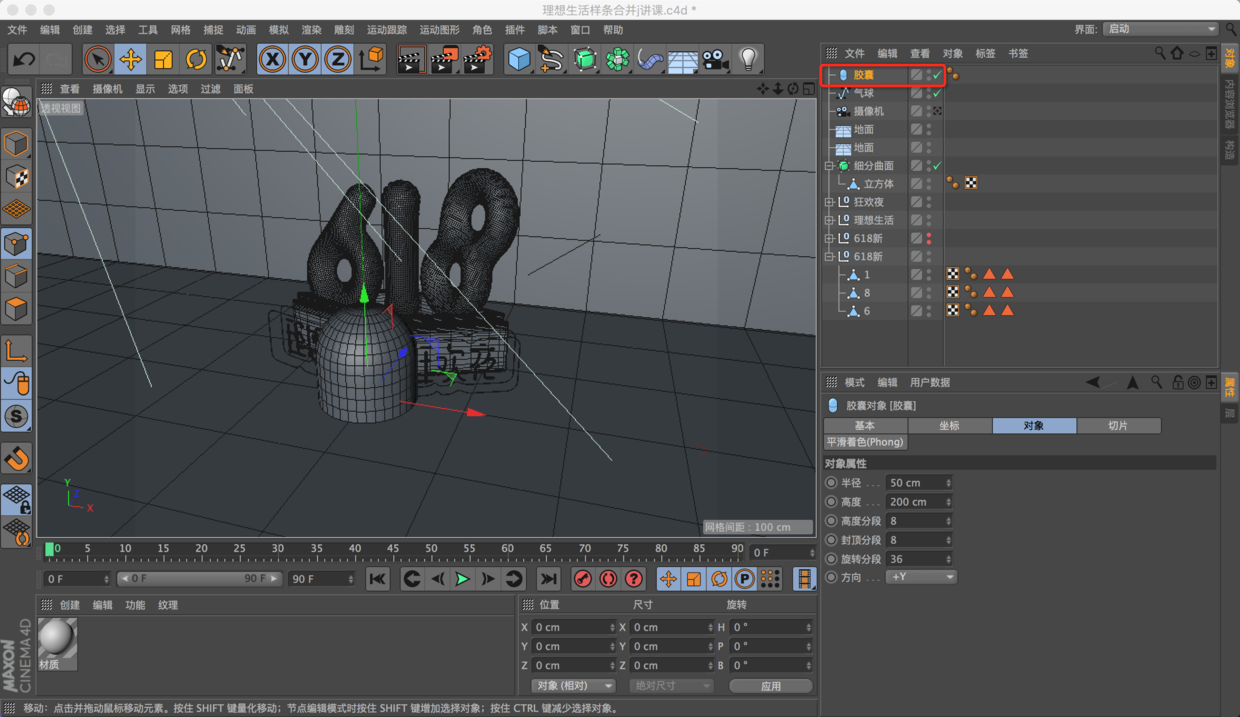Expand the 理想生活 group

pos(829,220)
